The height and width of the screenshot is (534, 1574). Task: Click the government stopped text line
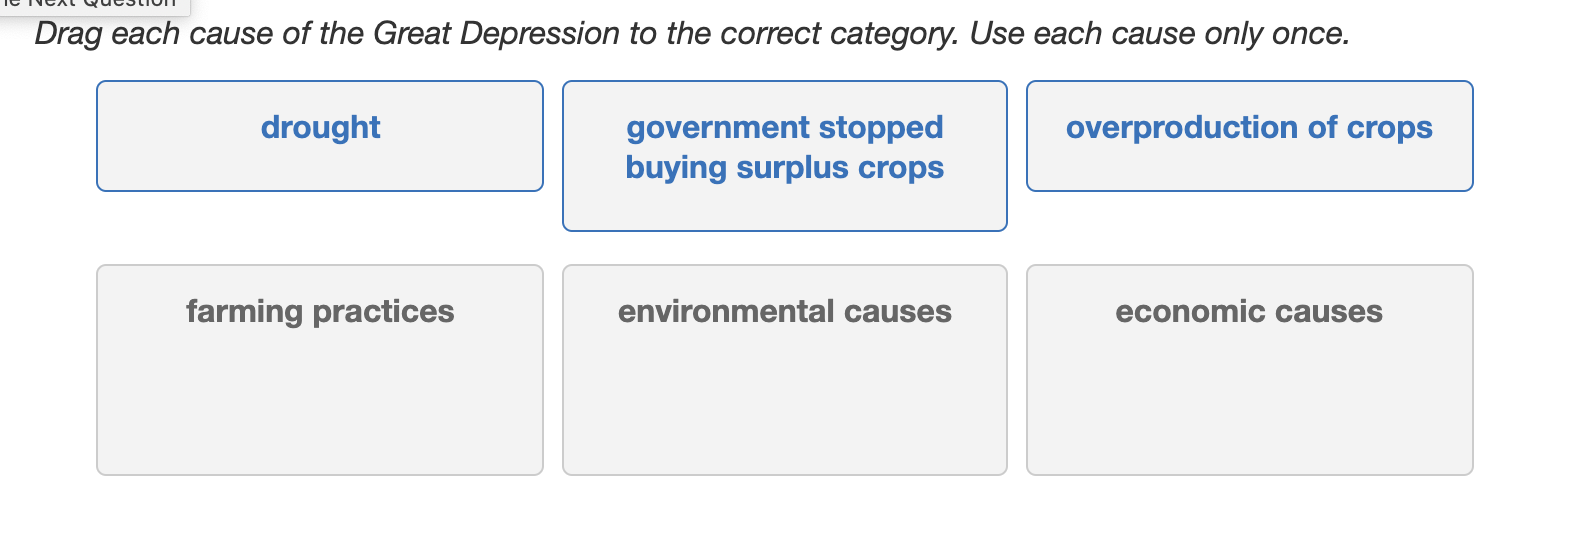click(785, 128)
